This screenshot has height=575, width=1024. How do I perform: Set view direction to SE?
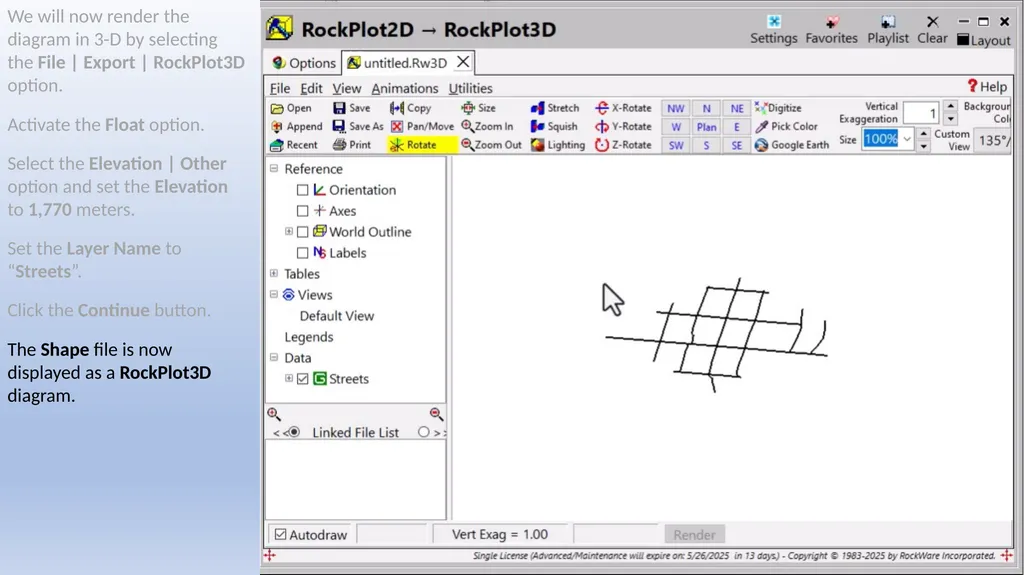(x=737, y=146)
